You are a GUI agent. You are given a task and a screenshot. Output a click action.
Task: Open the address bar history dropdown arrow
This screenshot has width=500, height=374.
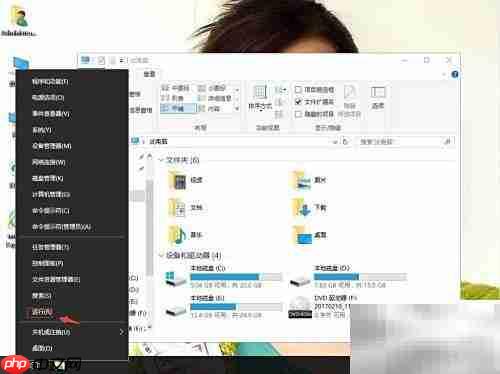pos(335,142)
